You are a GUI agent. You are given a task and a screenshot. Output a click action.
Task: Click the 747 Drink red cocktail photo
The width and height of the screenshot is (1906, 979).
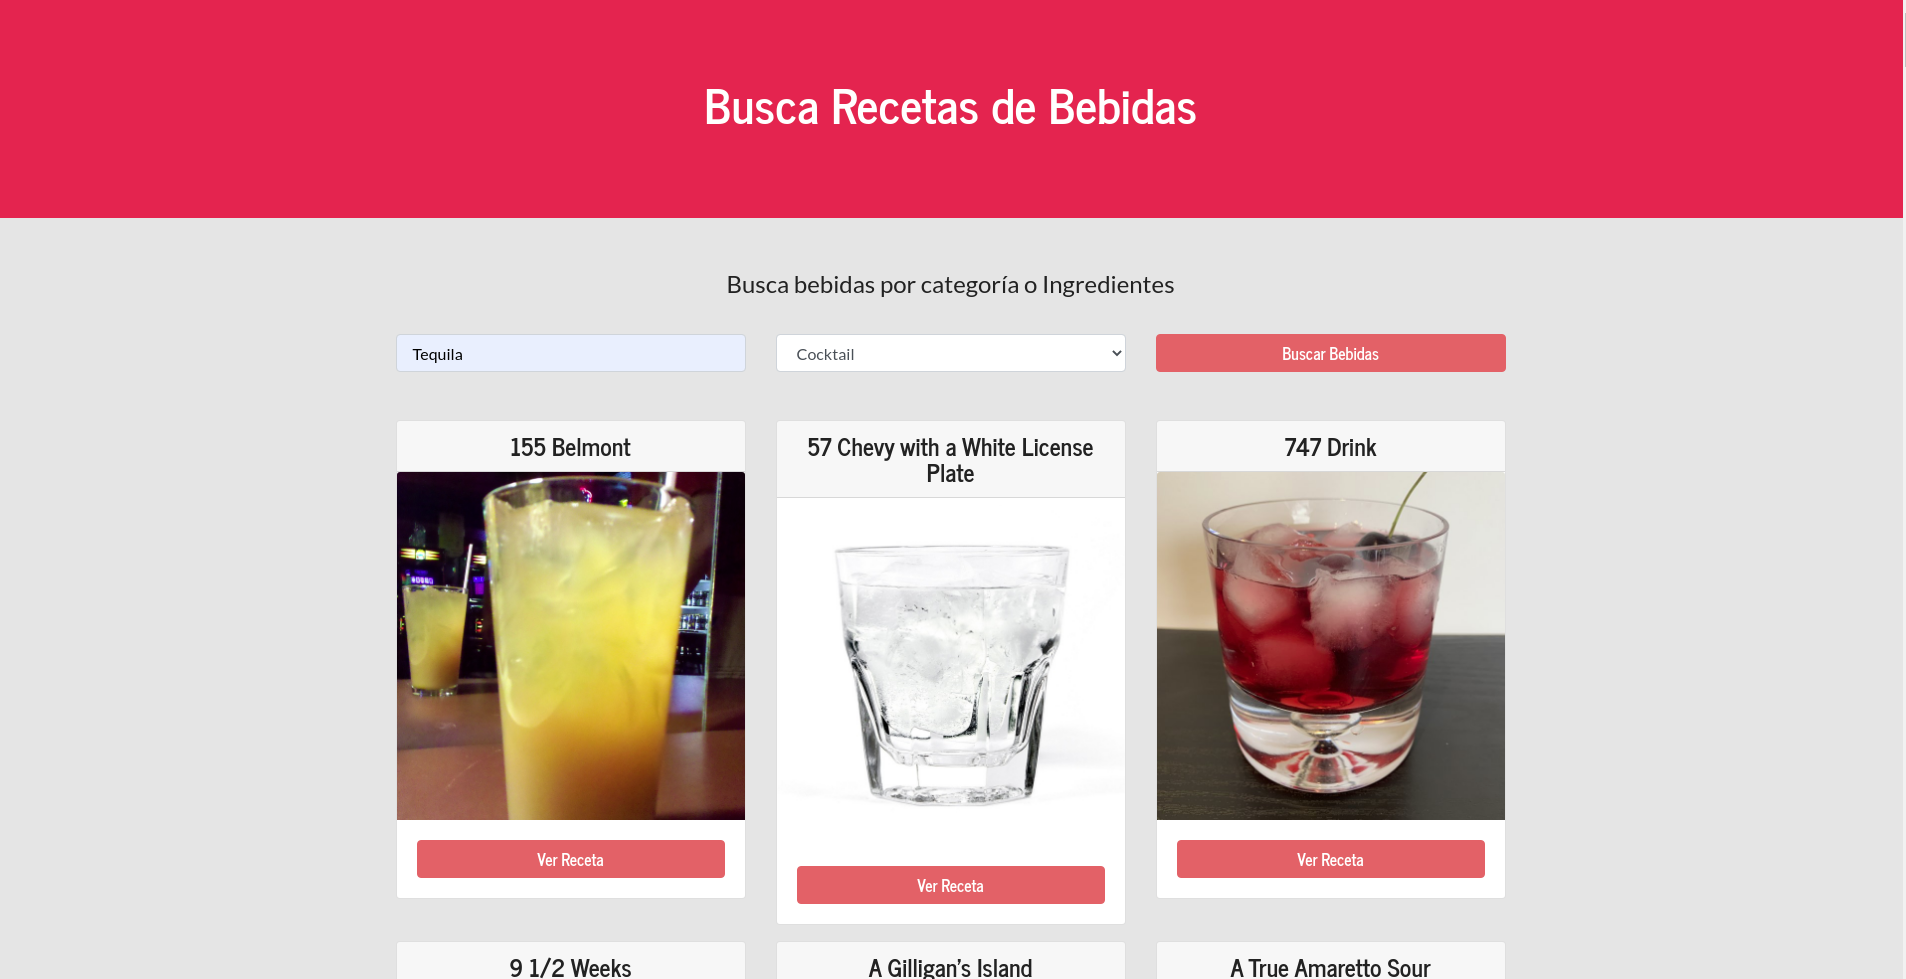point(1330,646)
